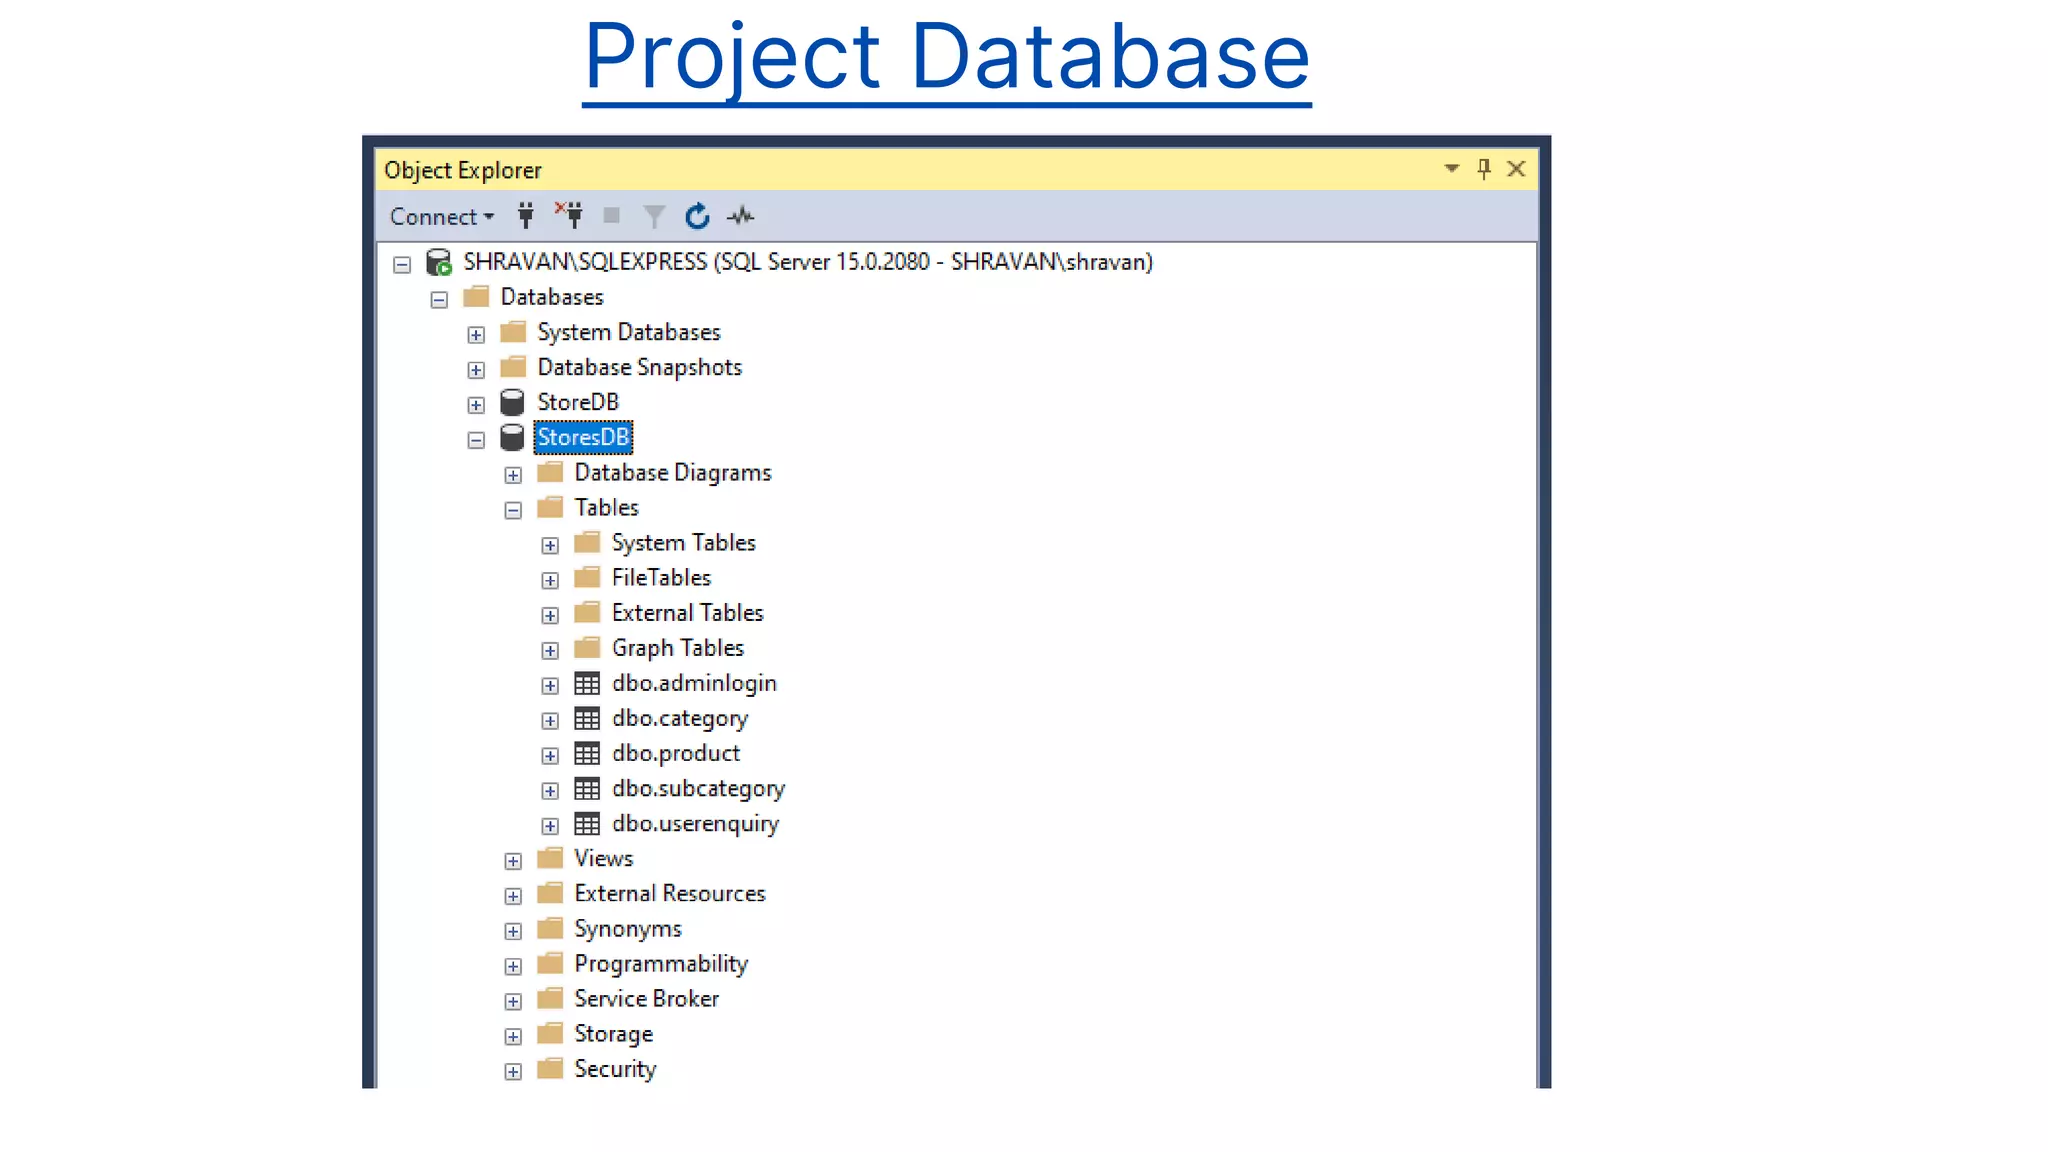The width and height of the screenshot is (2048, 1152).
Task: Open the Object Explorer window position arrow
Action: [1451, 169]
